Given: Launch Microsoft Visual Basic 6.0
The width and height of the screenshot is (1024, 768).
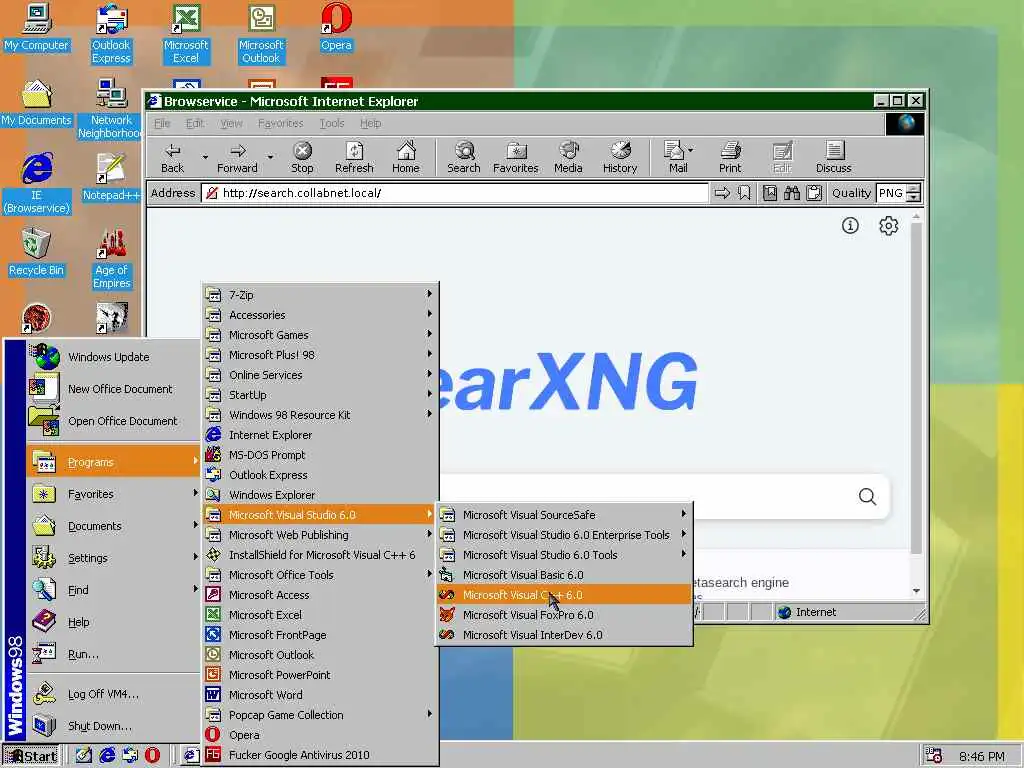Looking at the screenshot, I should point(564,575).
